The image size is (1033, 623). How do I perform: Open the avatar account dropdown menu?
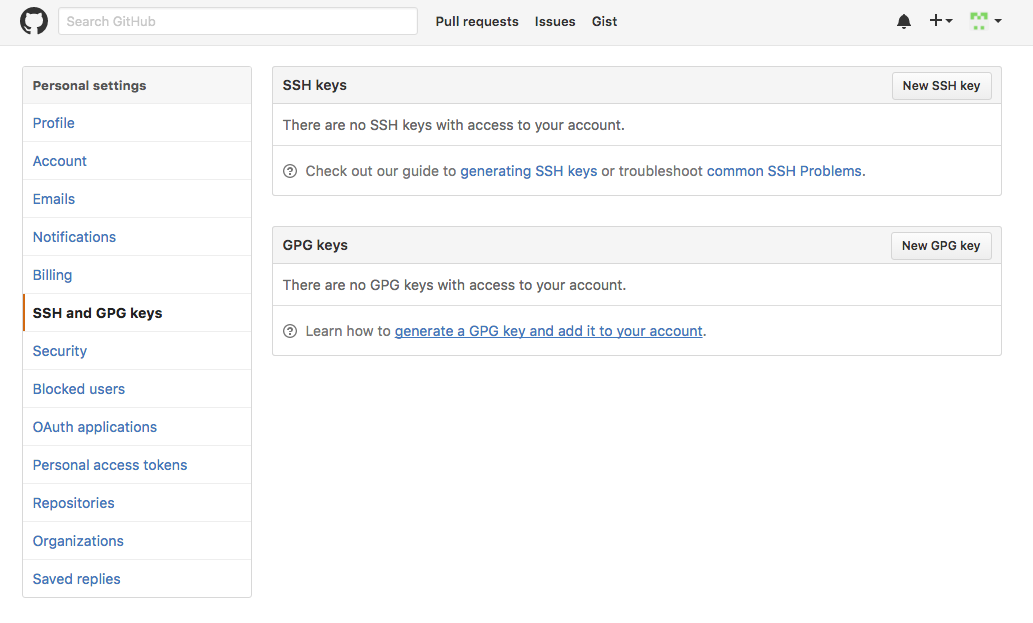coord(997,21)
